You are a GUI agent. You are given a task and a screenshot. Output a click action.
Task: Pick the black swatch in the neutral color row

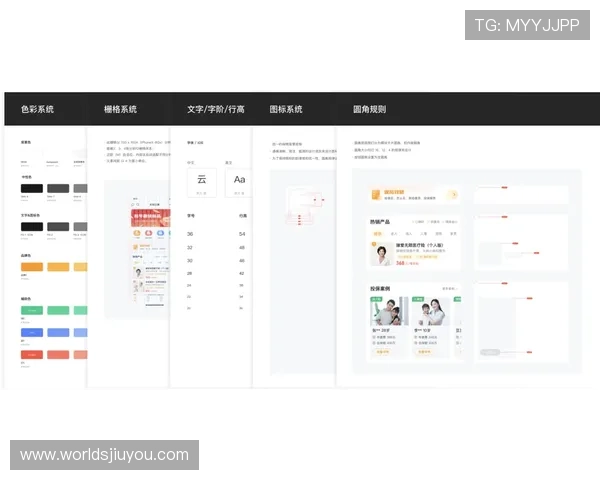32,188
